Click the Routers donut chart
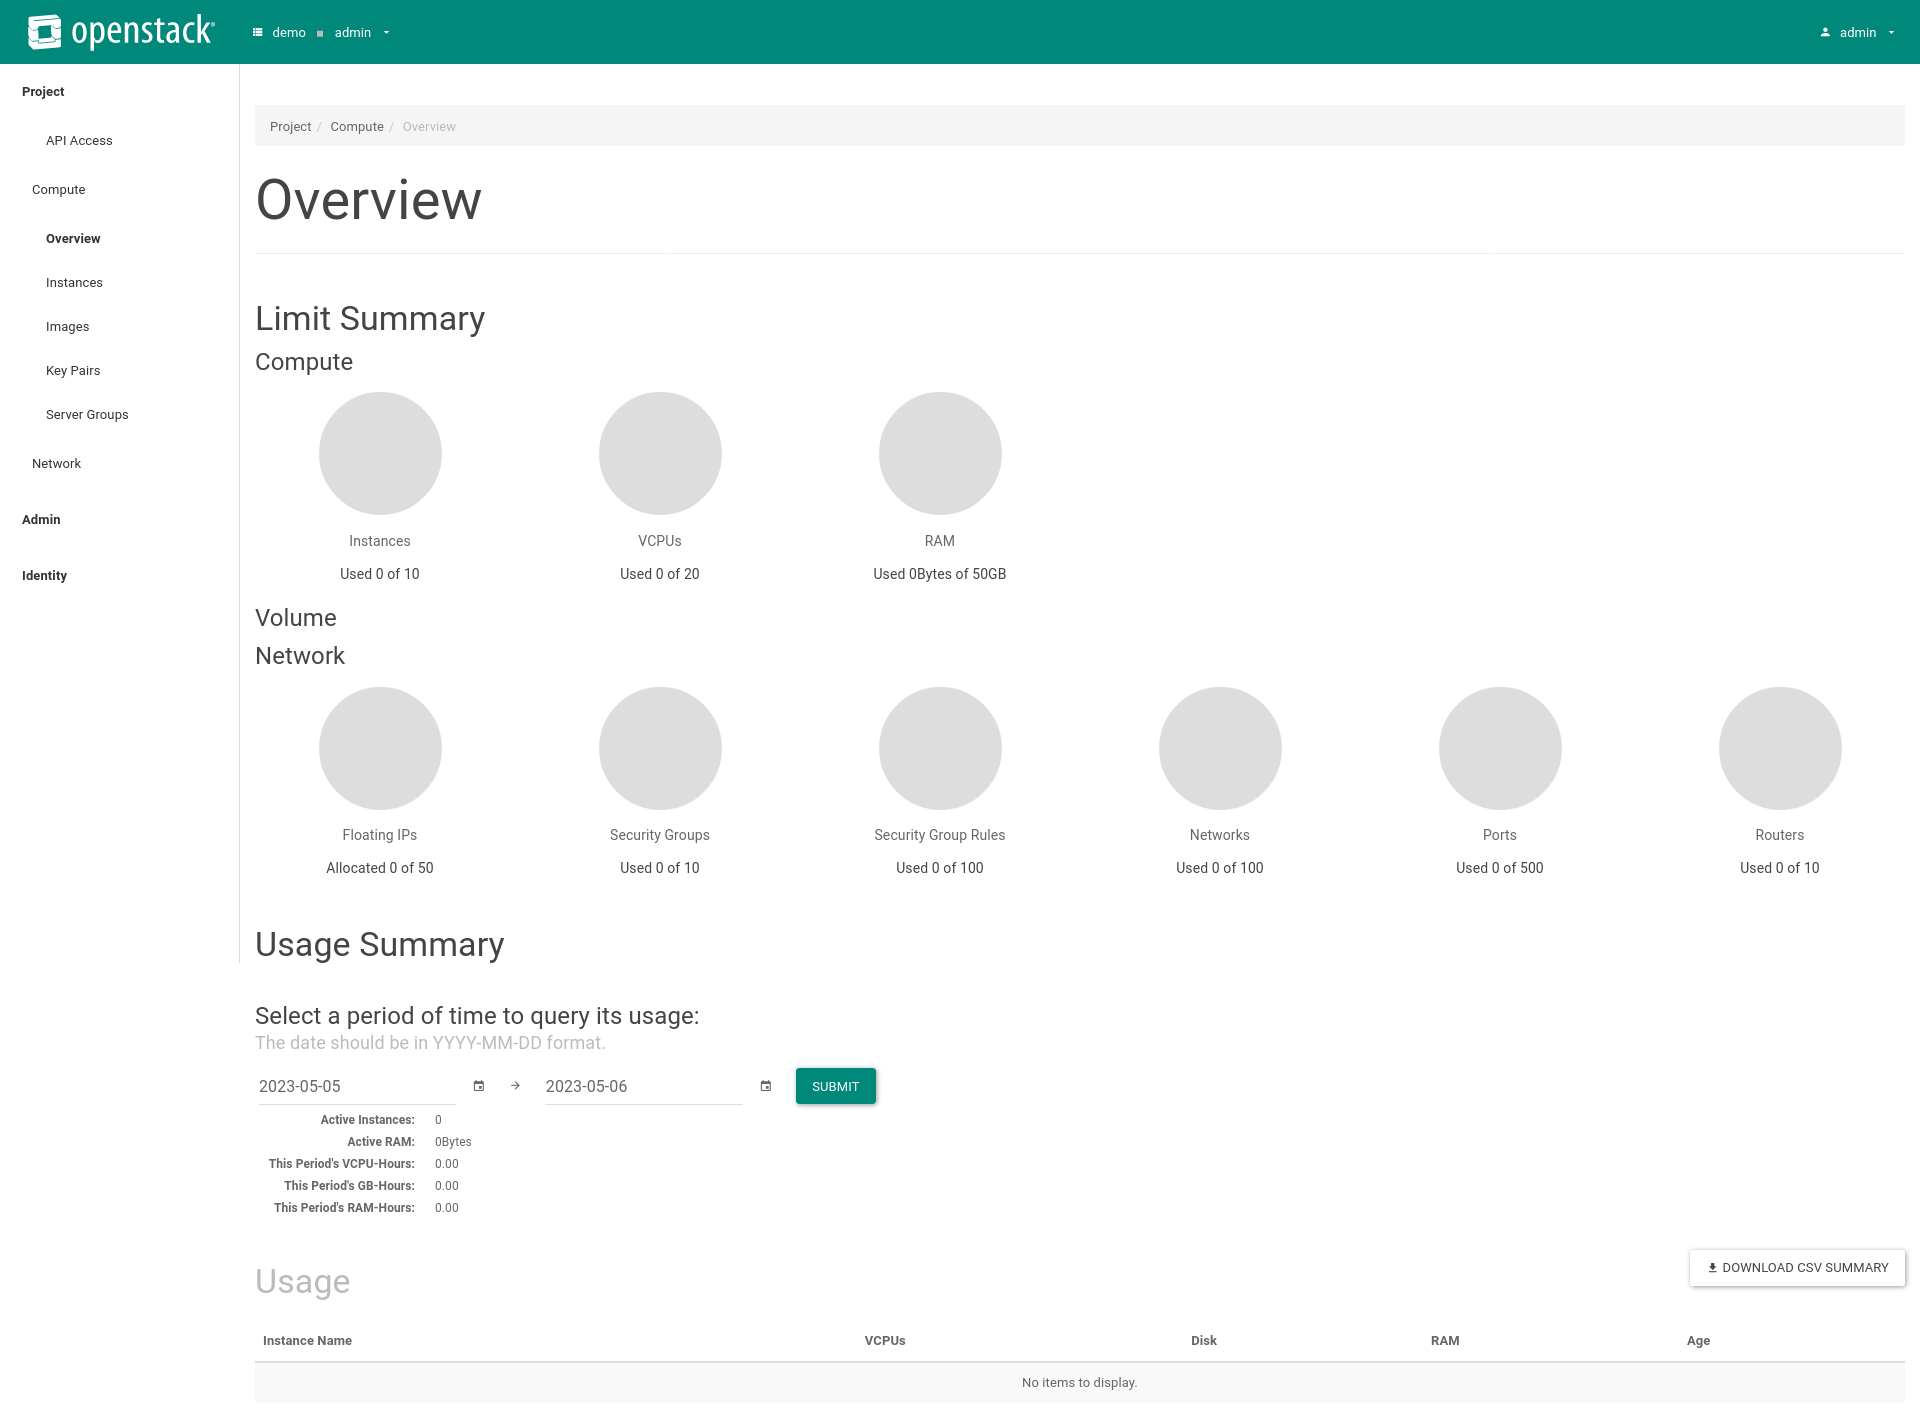The image size is (1920, 1426). coord(1779,748)
